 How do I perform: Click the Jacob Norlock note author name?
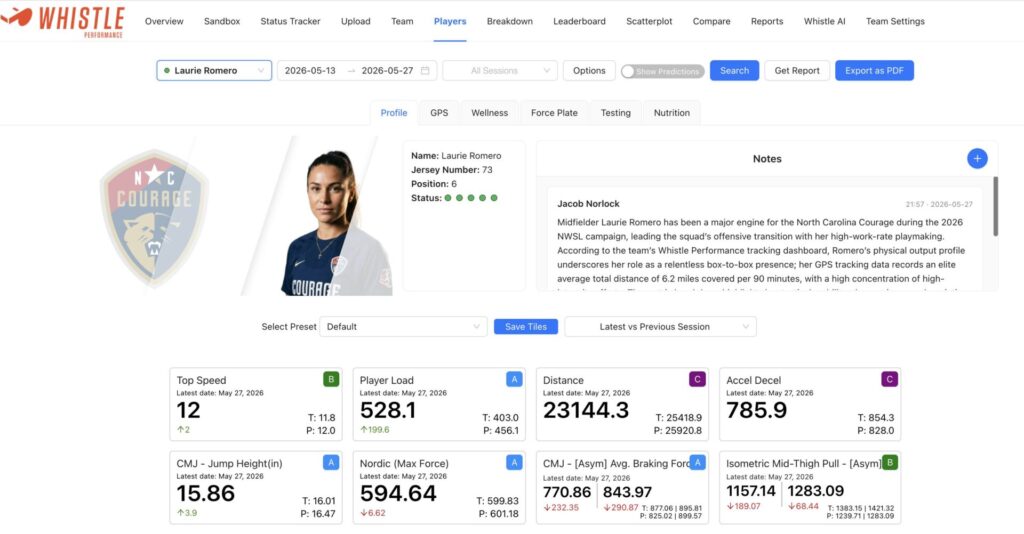point(588,204)
